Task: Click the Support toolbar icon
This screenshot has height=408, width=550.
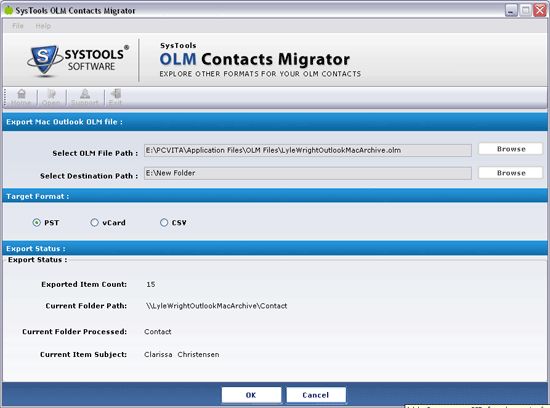Action: tap(85, 97)
